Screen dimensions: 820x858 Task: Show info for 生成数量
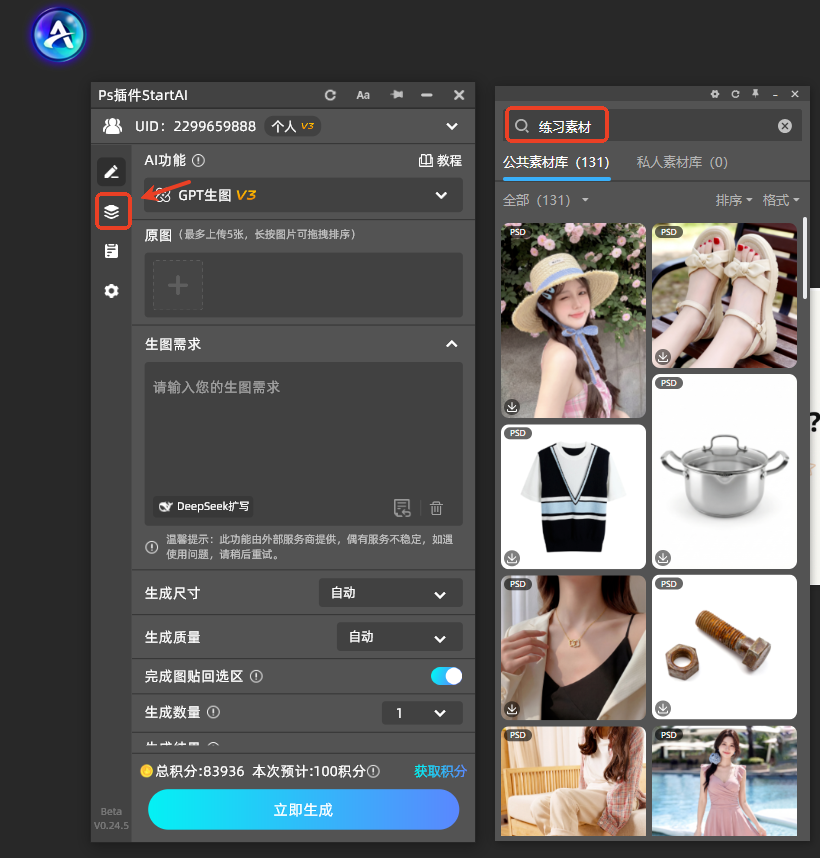coord(213,712)
